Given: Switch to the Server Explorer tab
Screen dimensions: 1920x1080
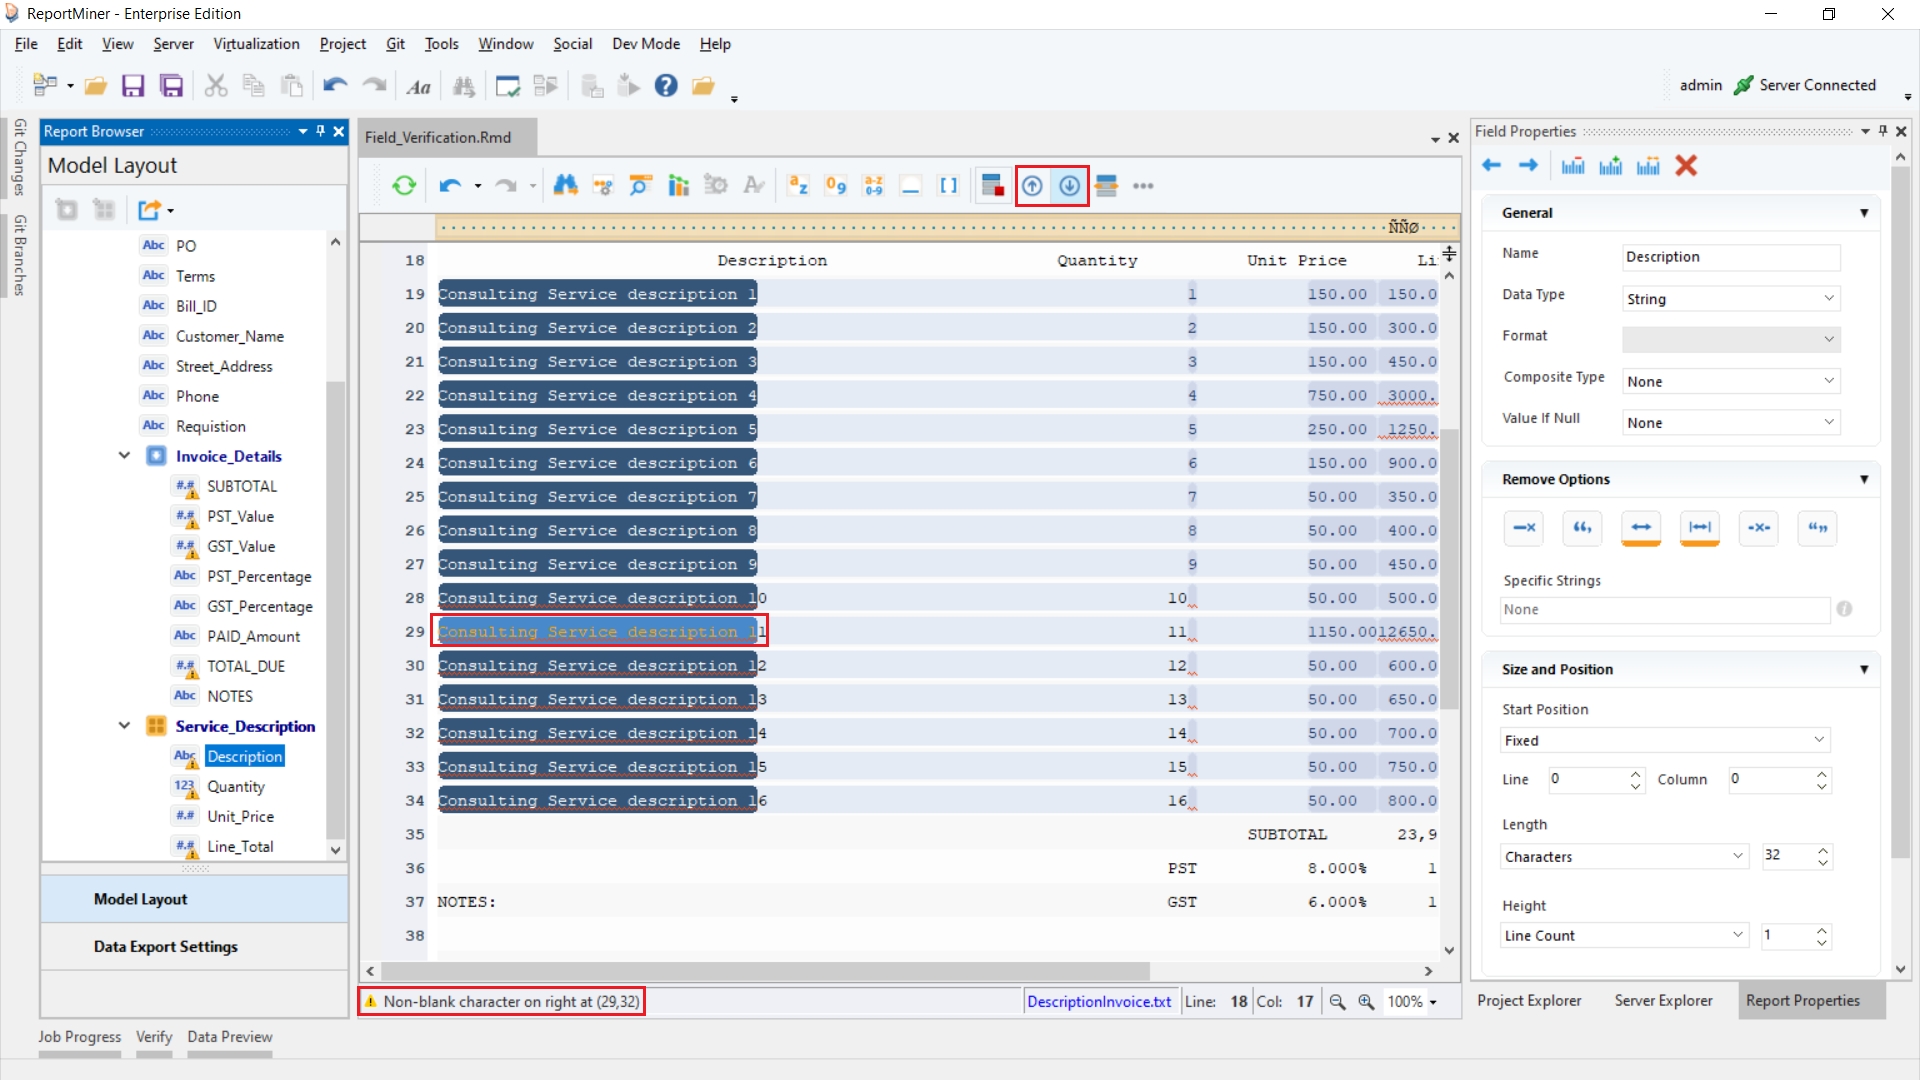Looking at the screenshot, I should (1663, 1000).
